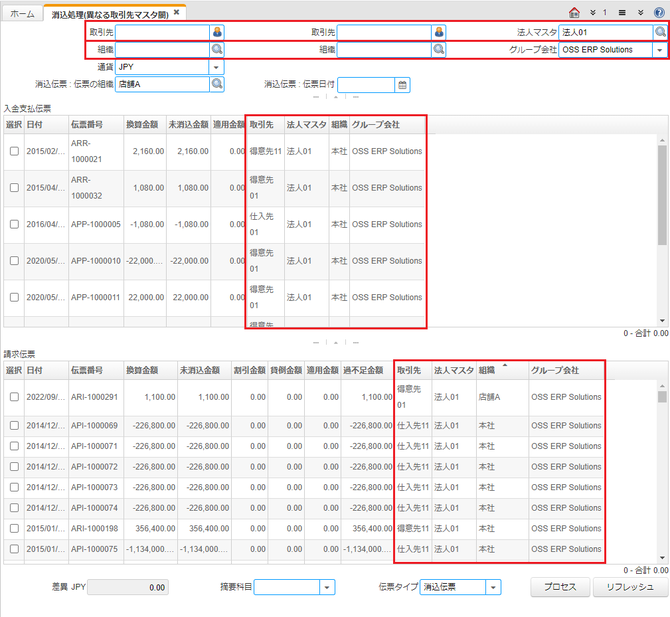Click the 伝票日付 date input field
This screenshot has height=617, width=670.
coord(366,85)
